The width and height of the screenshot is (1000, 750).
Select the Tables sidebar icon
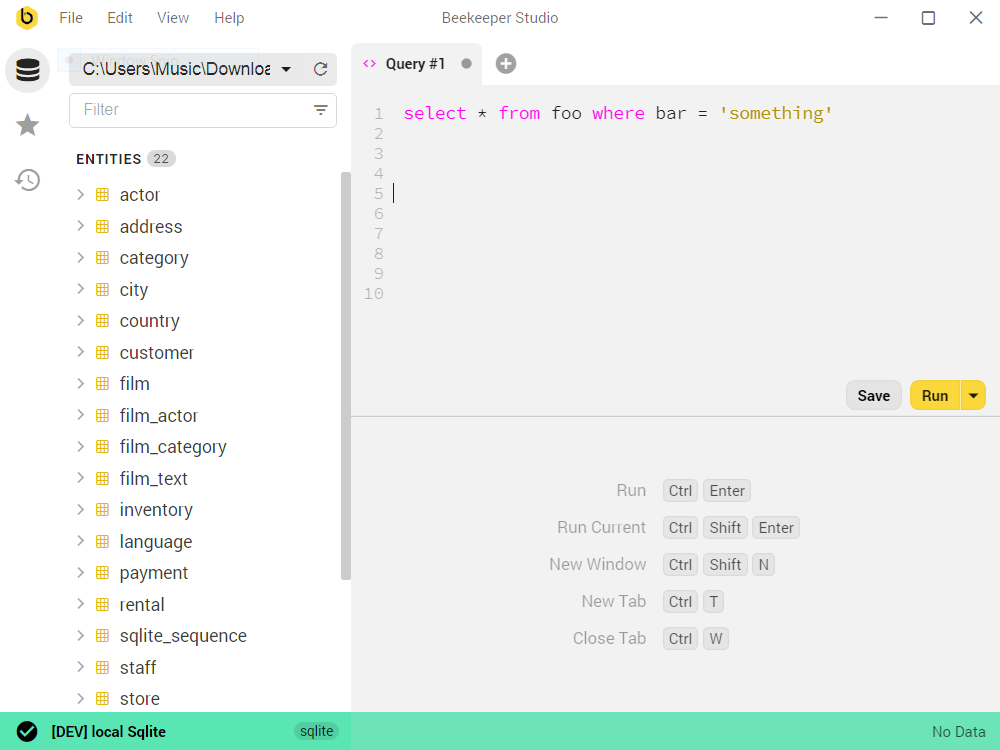[27, 70]
